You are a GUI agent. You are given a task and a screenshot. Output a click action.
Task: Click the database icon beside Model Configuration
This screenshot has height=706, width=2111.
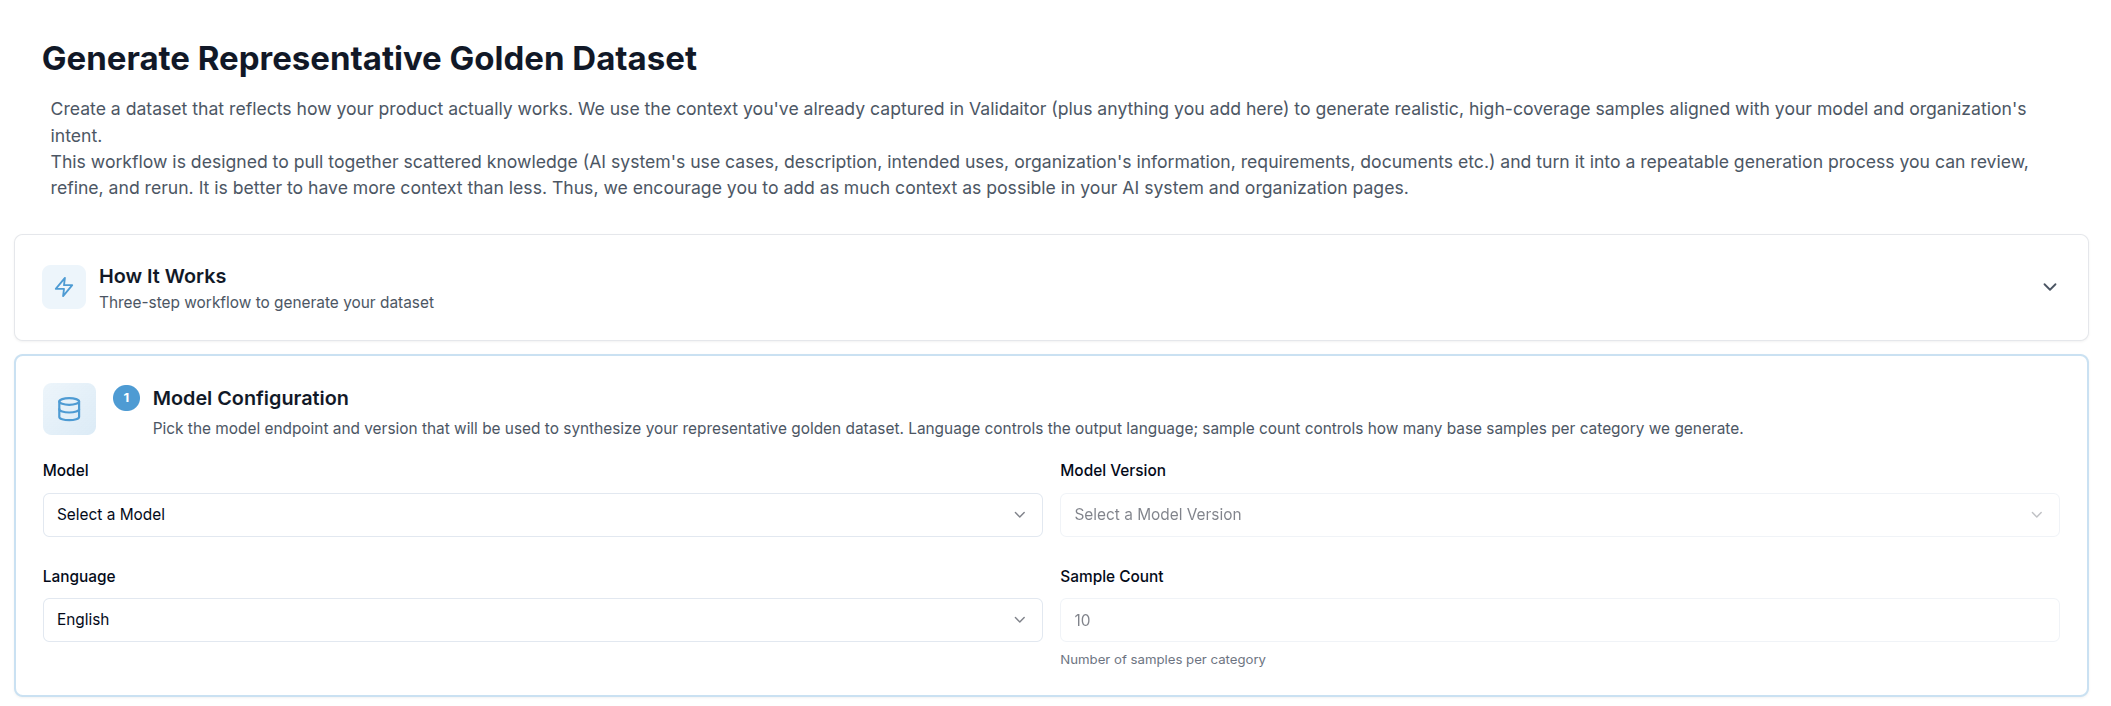69,409
